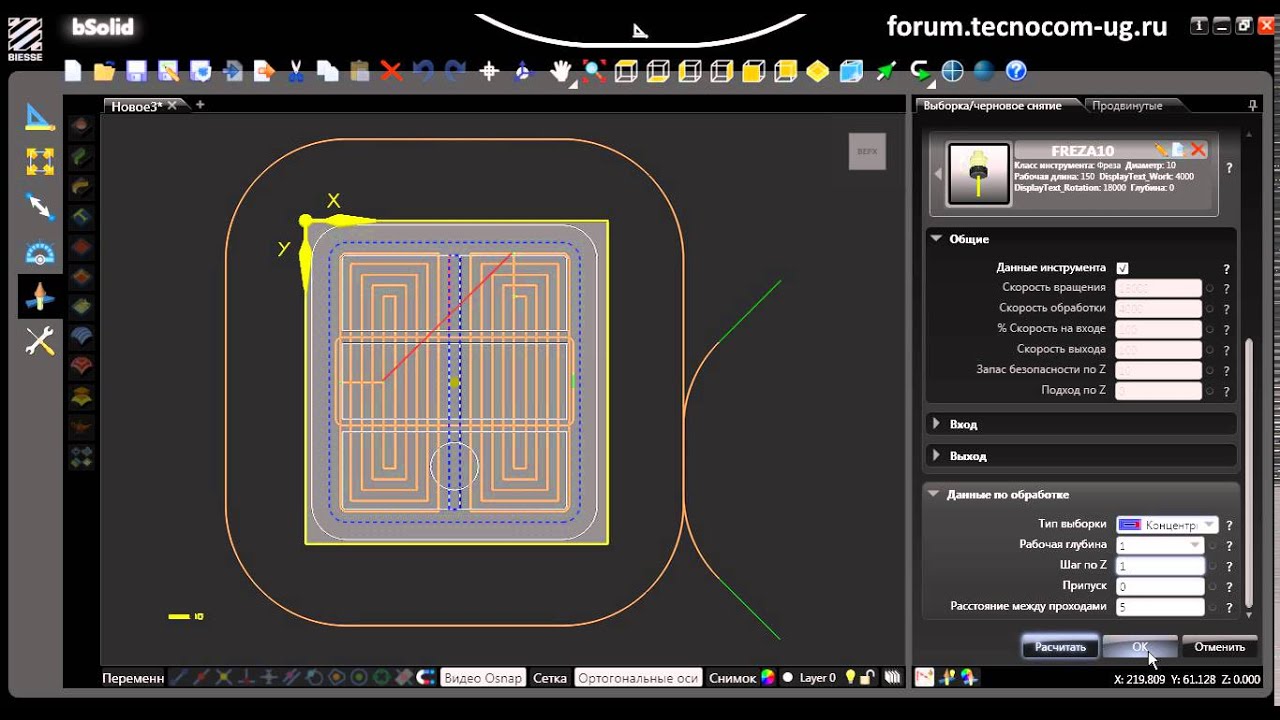Select the Выборка/черновое снятие tab

pos(992,105)
